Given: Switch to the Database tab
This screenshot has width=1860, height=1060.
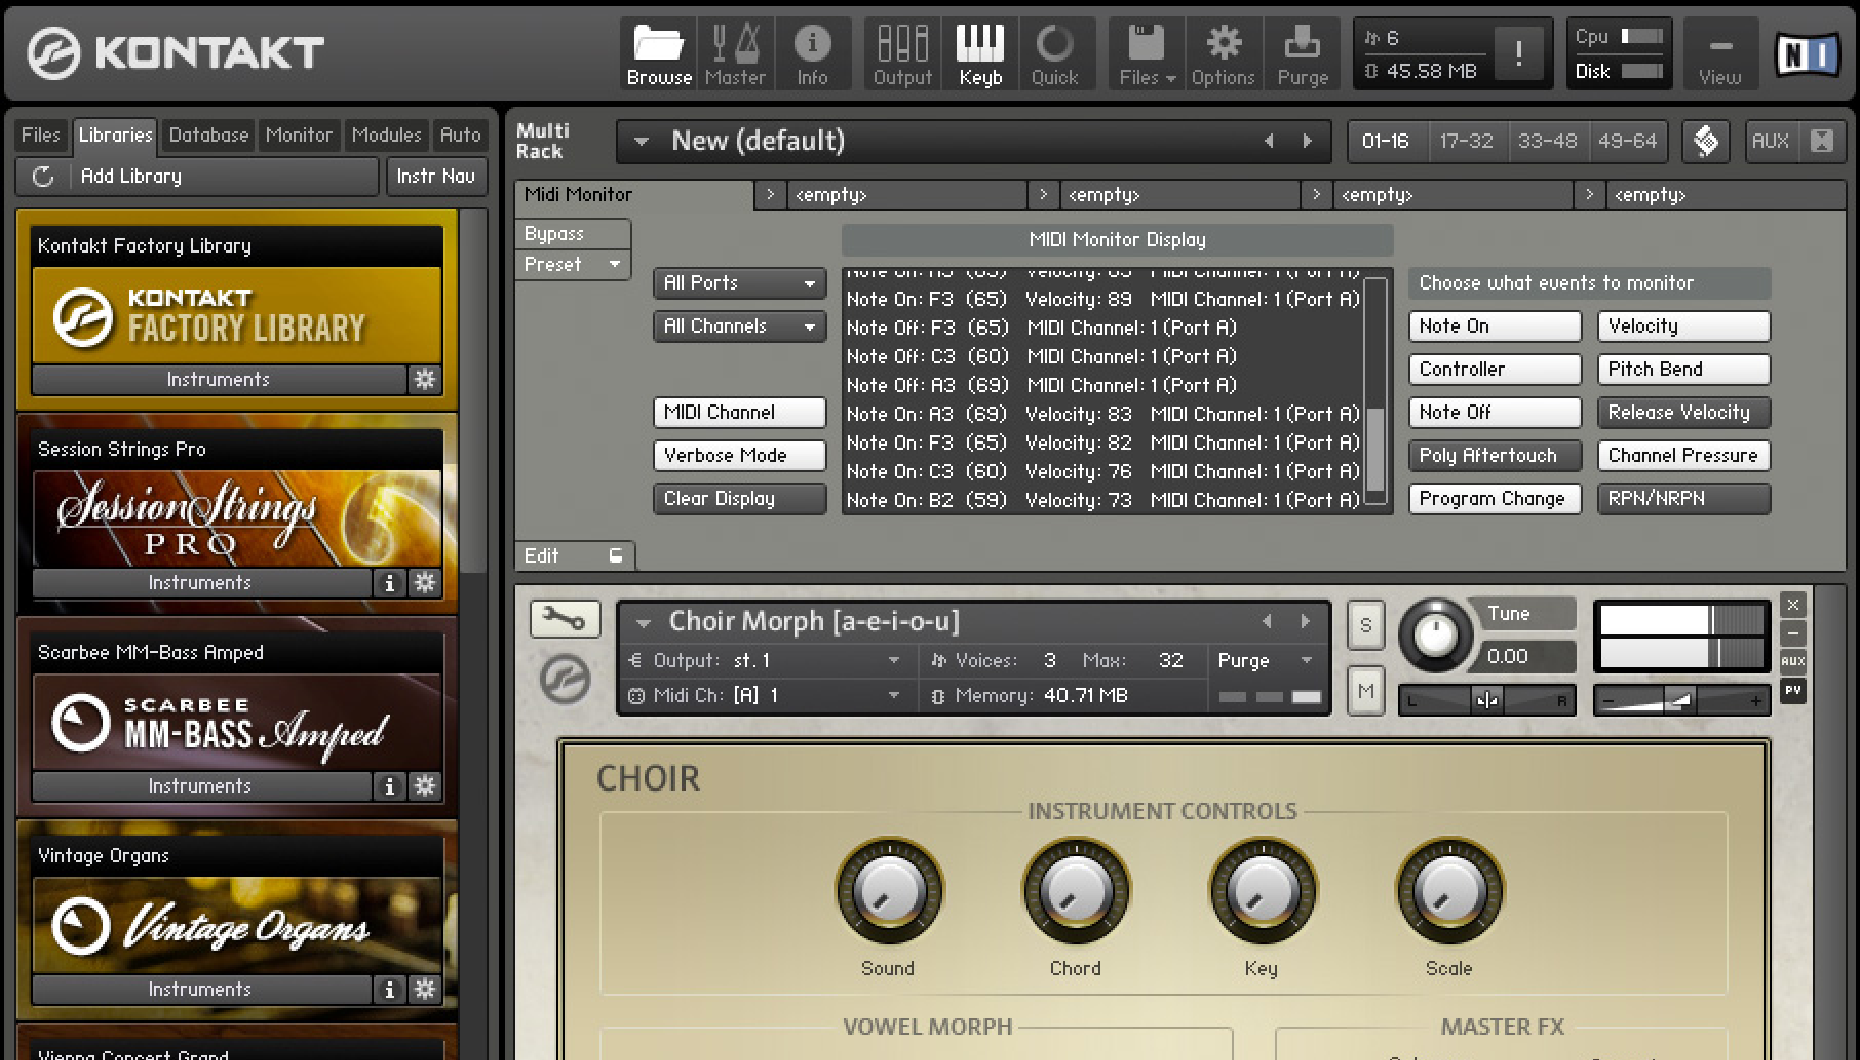Looking at the screenshot, I should pyautogui.click(x=208, y=134).
